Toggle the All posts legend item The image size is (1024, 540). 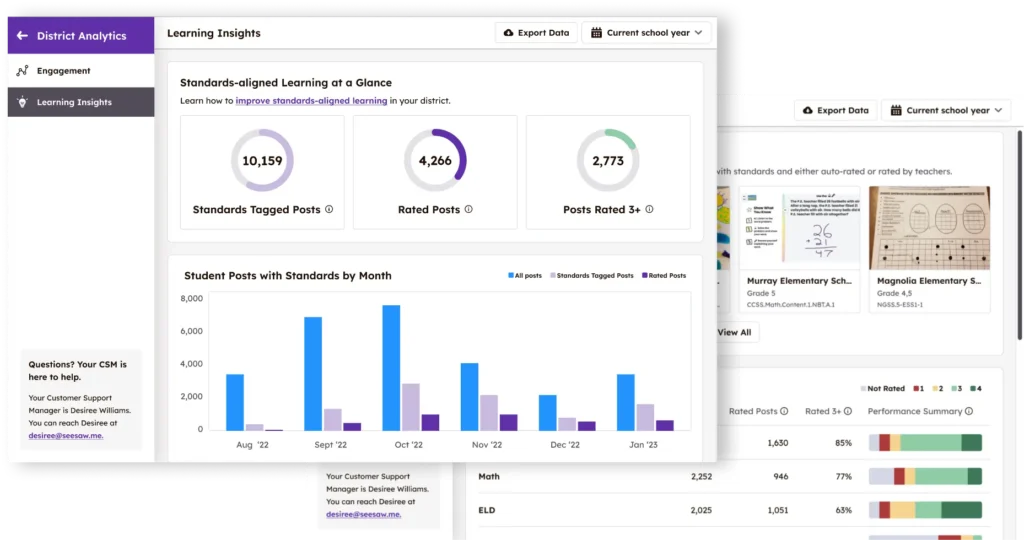(x=524, y=275)
